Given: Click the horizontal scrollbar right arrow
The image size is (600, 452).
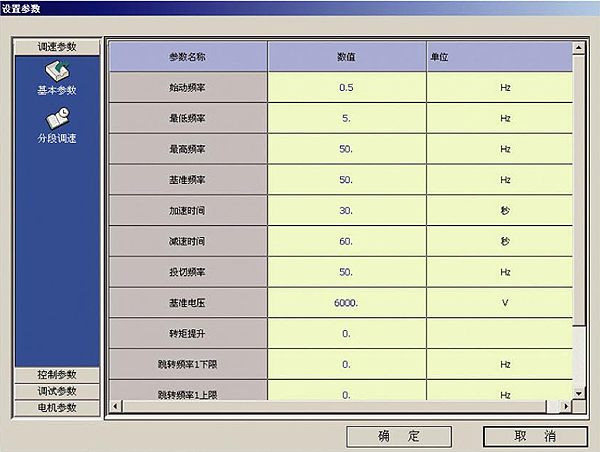Looking at the screenshot, I should point(567,406).
